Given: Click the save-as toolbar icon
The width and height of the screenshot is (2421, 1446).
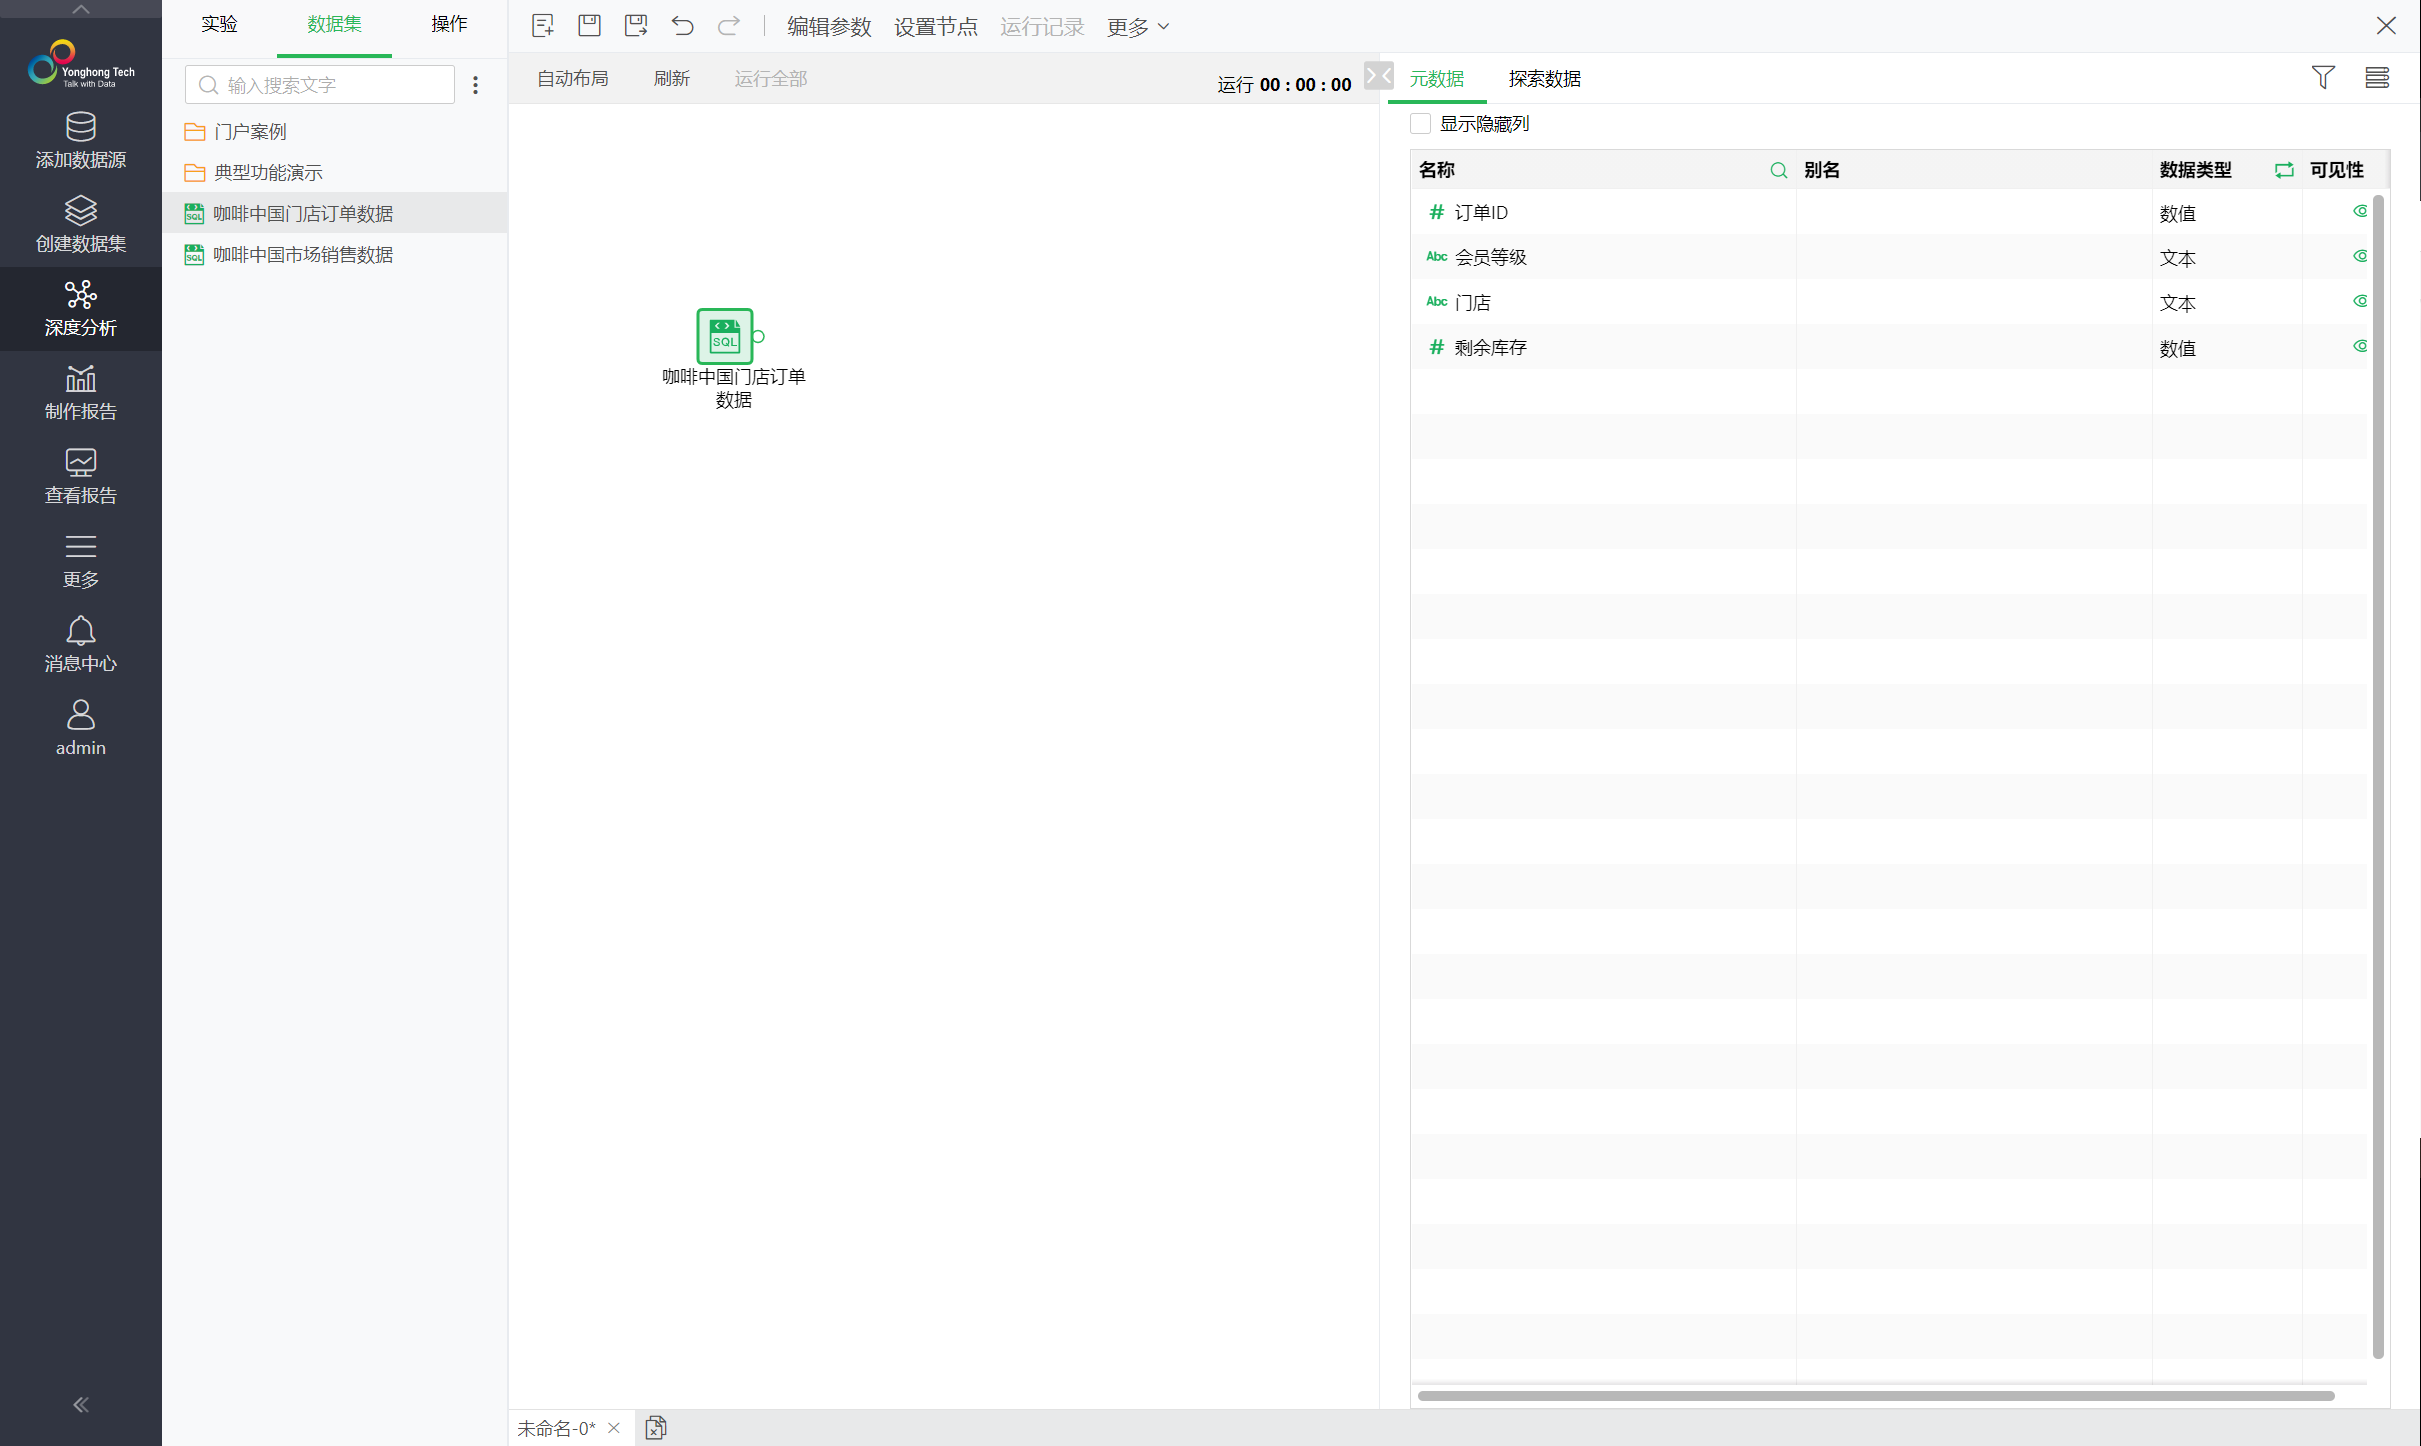Looking at the screenshot, I should click(636, 26).
